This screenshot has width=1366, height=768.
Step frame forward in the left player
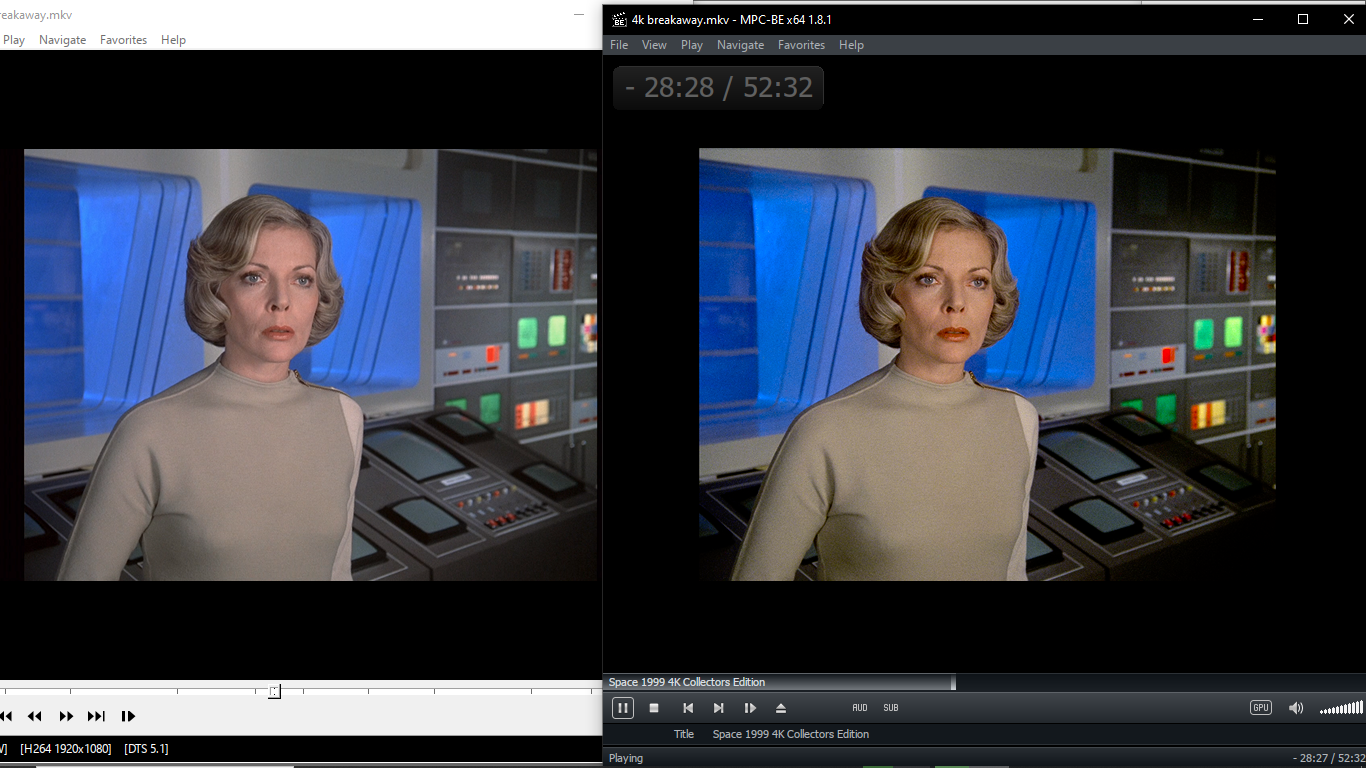pyautogui.click(x=128, y=716)
